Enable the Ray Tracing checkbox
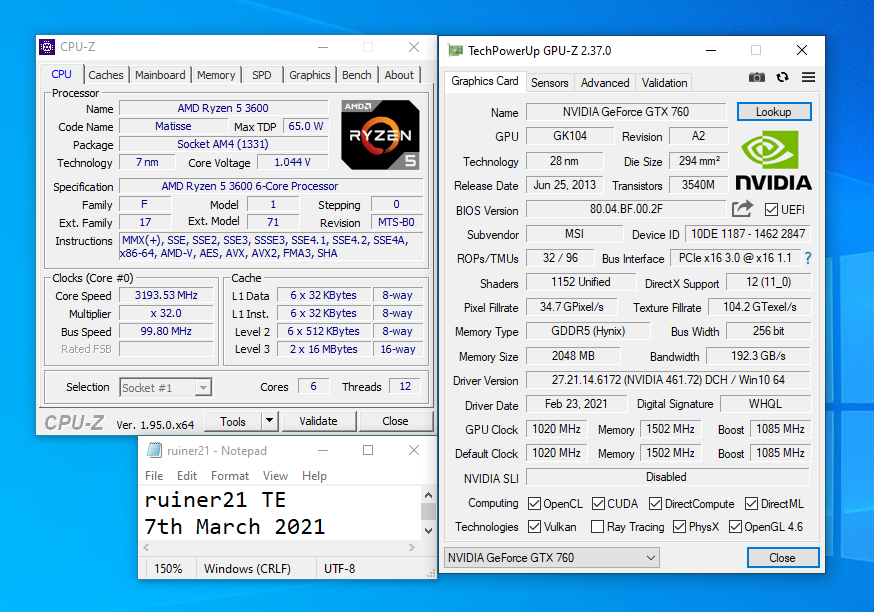The width and height of the screenshot is (874, 612). pos(597,527)
